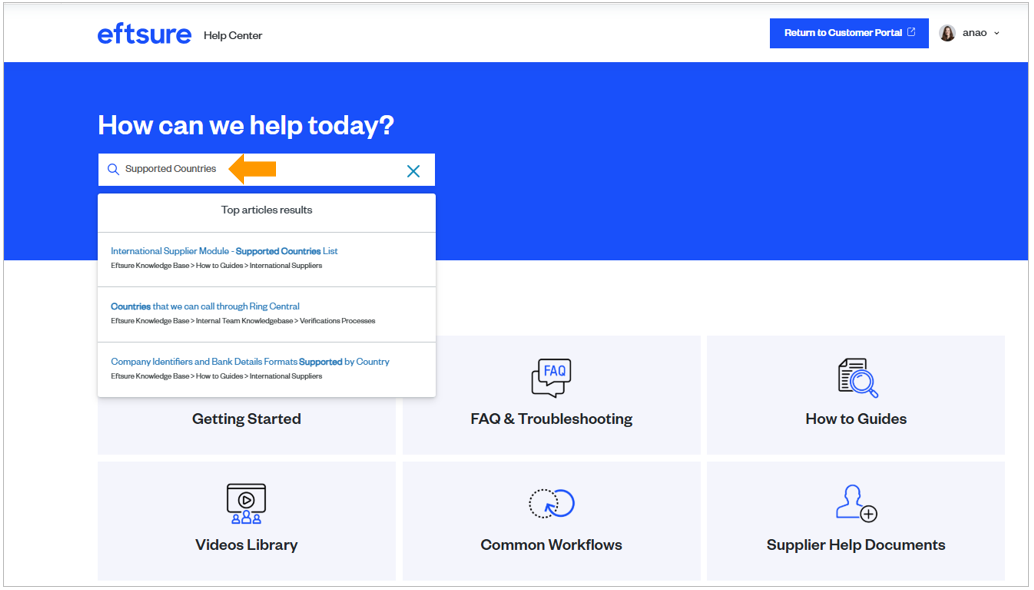1034x590 pixels.
Task: Click breadcrumb under Company Identifiers article result
Action: click(x=216, y=376)
